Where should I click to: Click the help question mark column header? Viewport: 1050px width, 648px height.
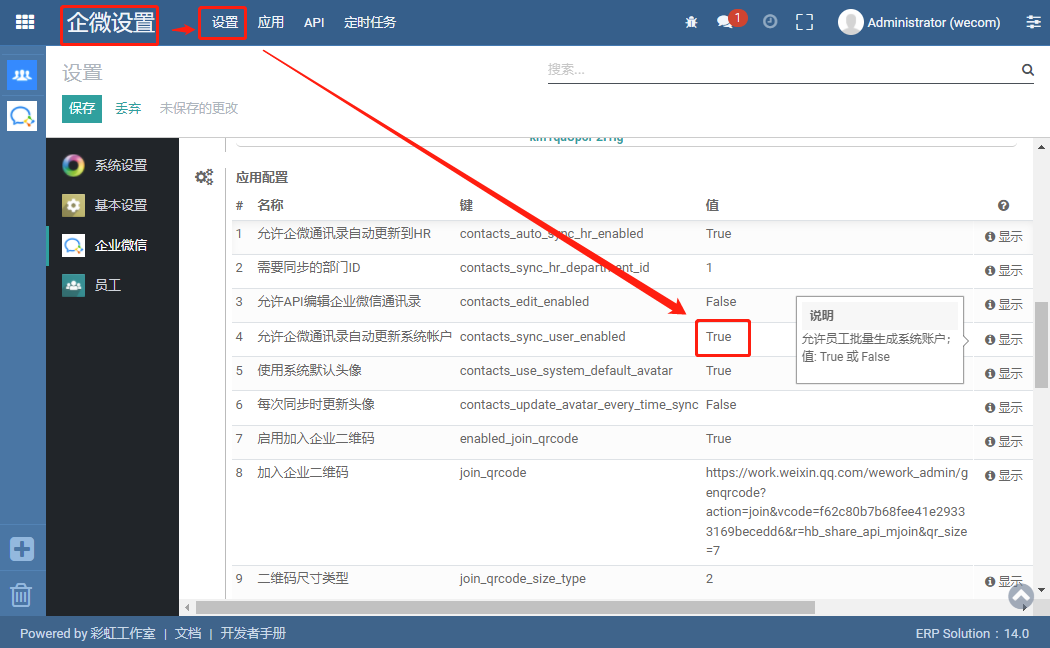(x=1003, y=206)
